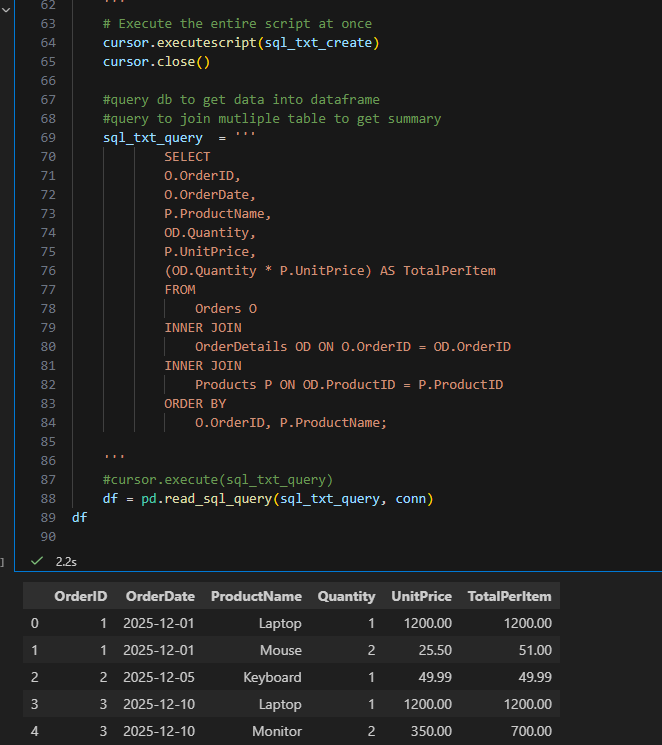Click the 2.2s execution time label

pyautogui.click(x=67, y=562)
